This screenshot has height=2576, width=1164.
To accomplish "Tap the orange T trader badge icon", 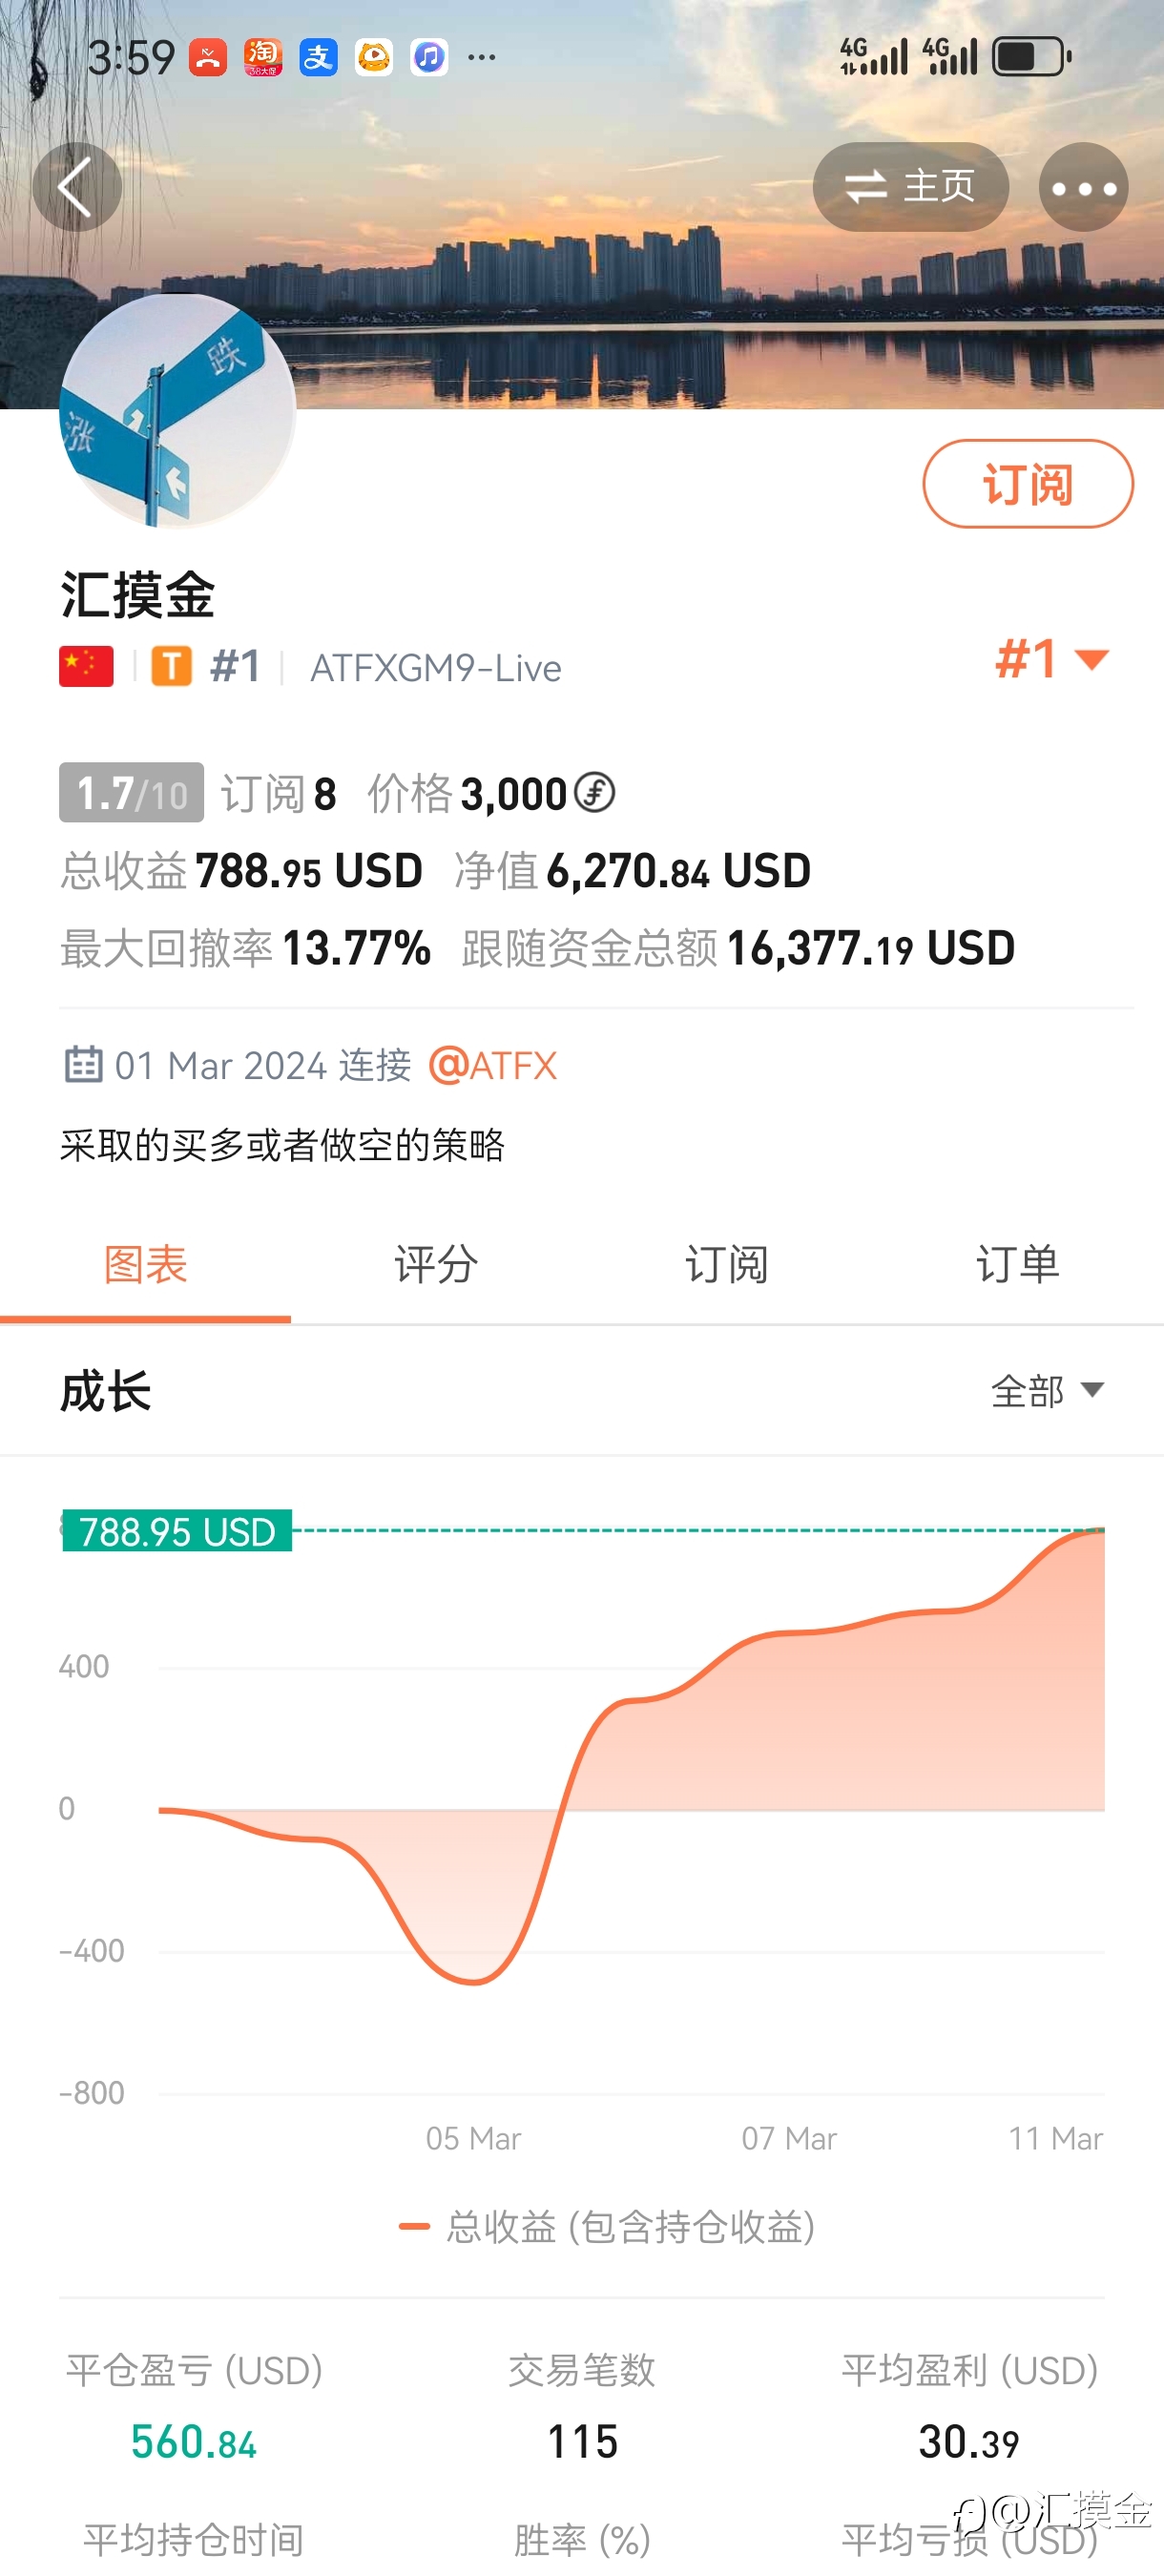I will pos(171,666).
